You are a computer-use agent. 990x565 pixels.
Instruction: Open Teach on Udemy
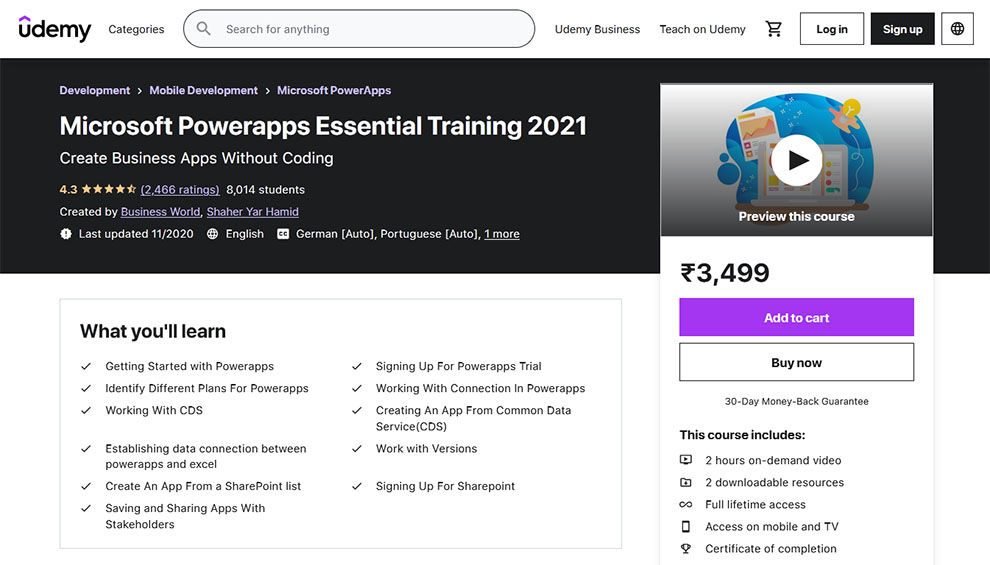point(702,29)
